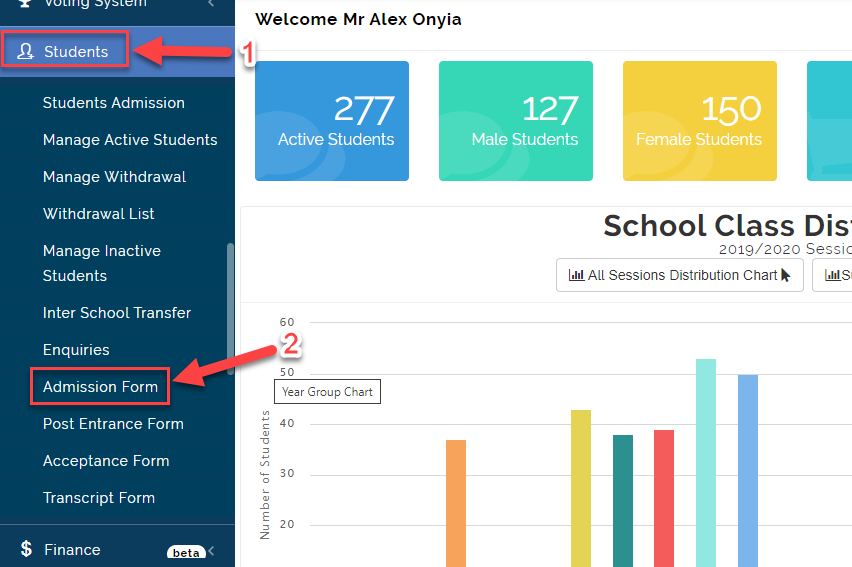Open Post Entrance Form
The width and height of the screenshot is (852, 567).
tap(113, 423)
